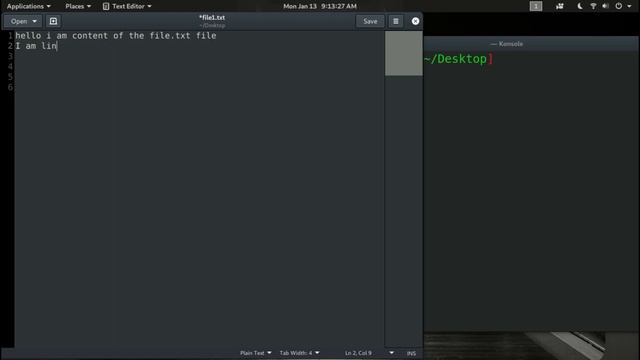The height and width of the screenshot is (360, 640).
Task: Open the Applications menu
Action: (28, 6)
